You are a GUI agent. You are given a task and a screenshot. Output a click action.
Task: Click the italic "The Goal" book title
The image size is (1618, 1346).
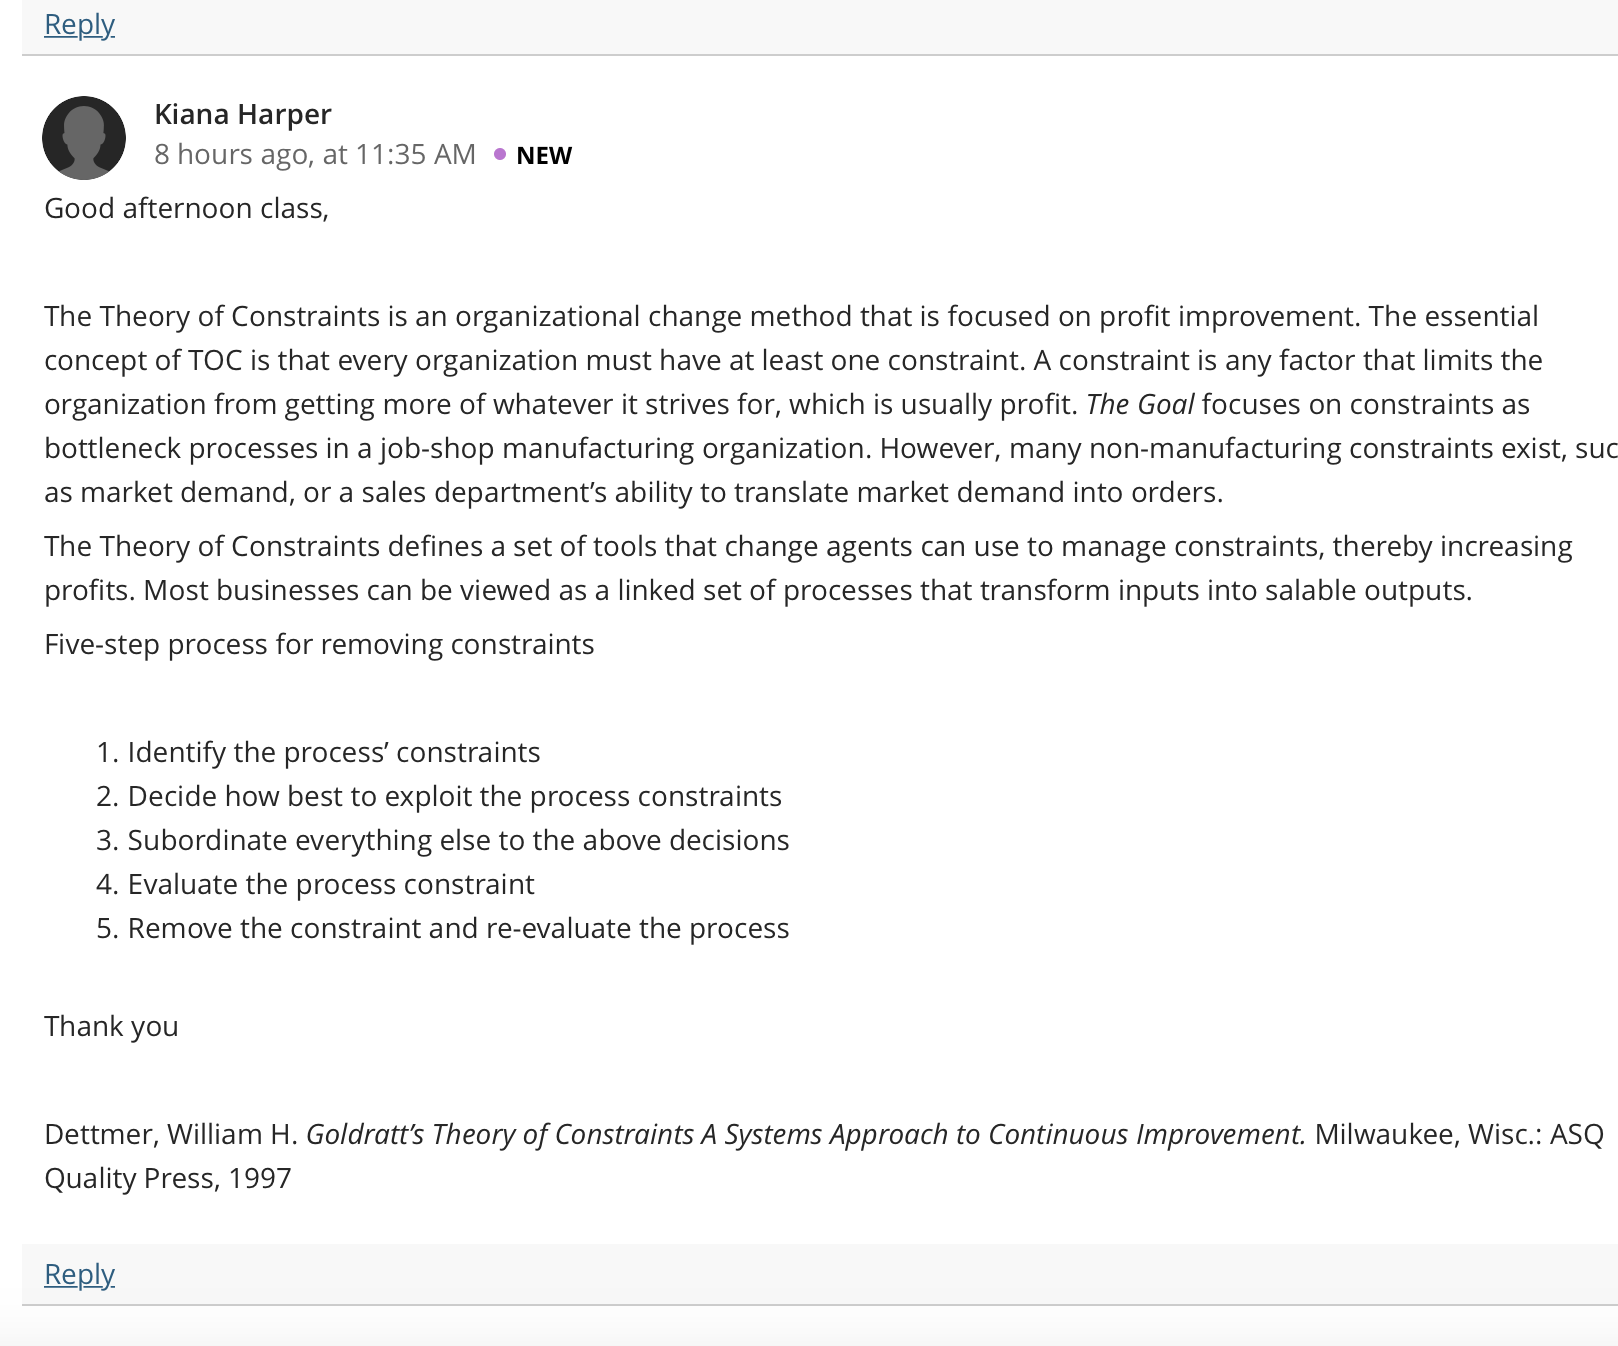pos(1140,404)
